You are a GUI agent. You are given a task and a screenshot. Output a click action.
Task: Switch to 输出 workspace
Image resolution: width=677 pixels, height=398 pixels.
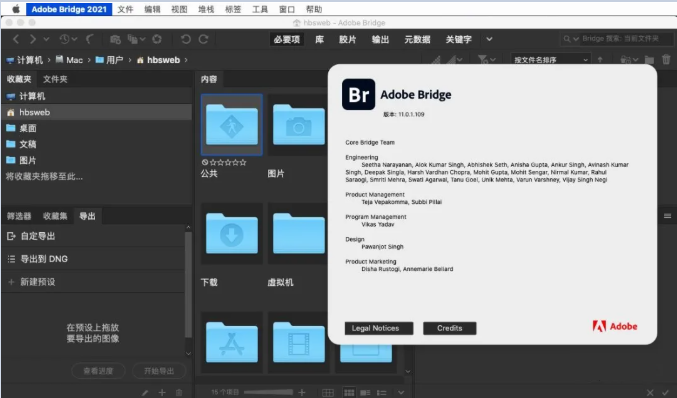point(380,39)
